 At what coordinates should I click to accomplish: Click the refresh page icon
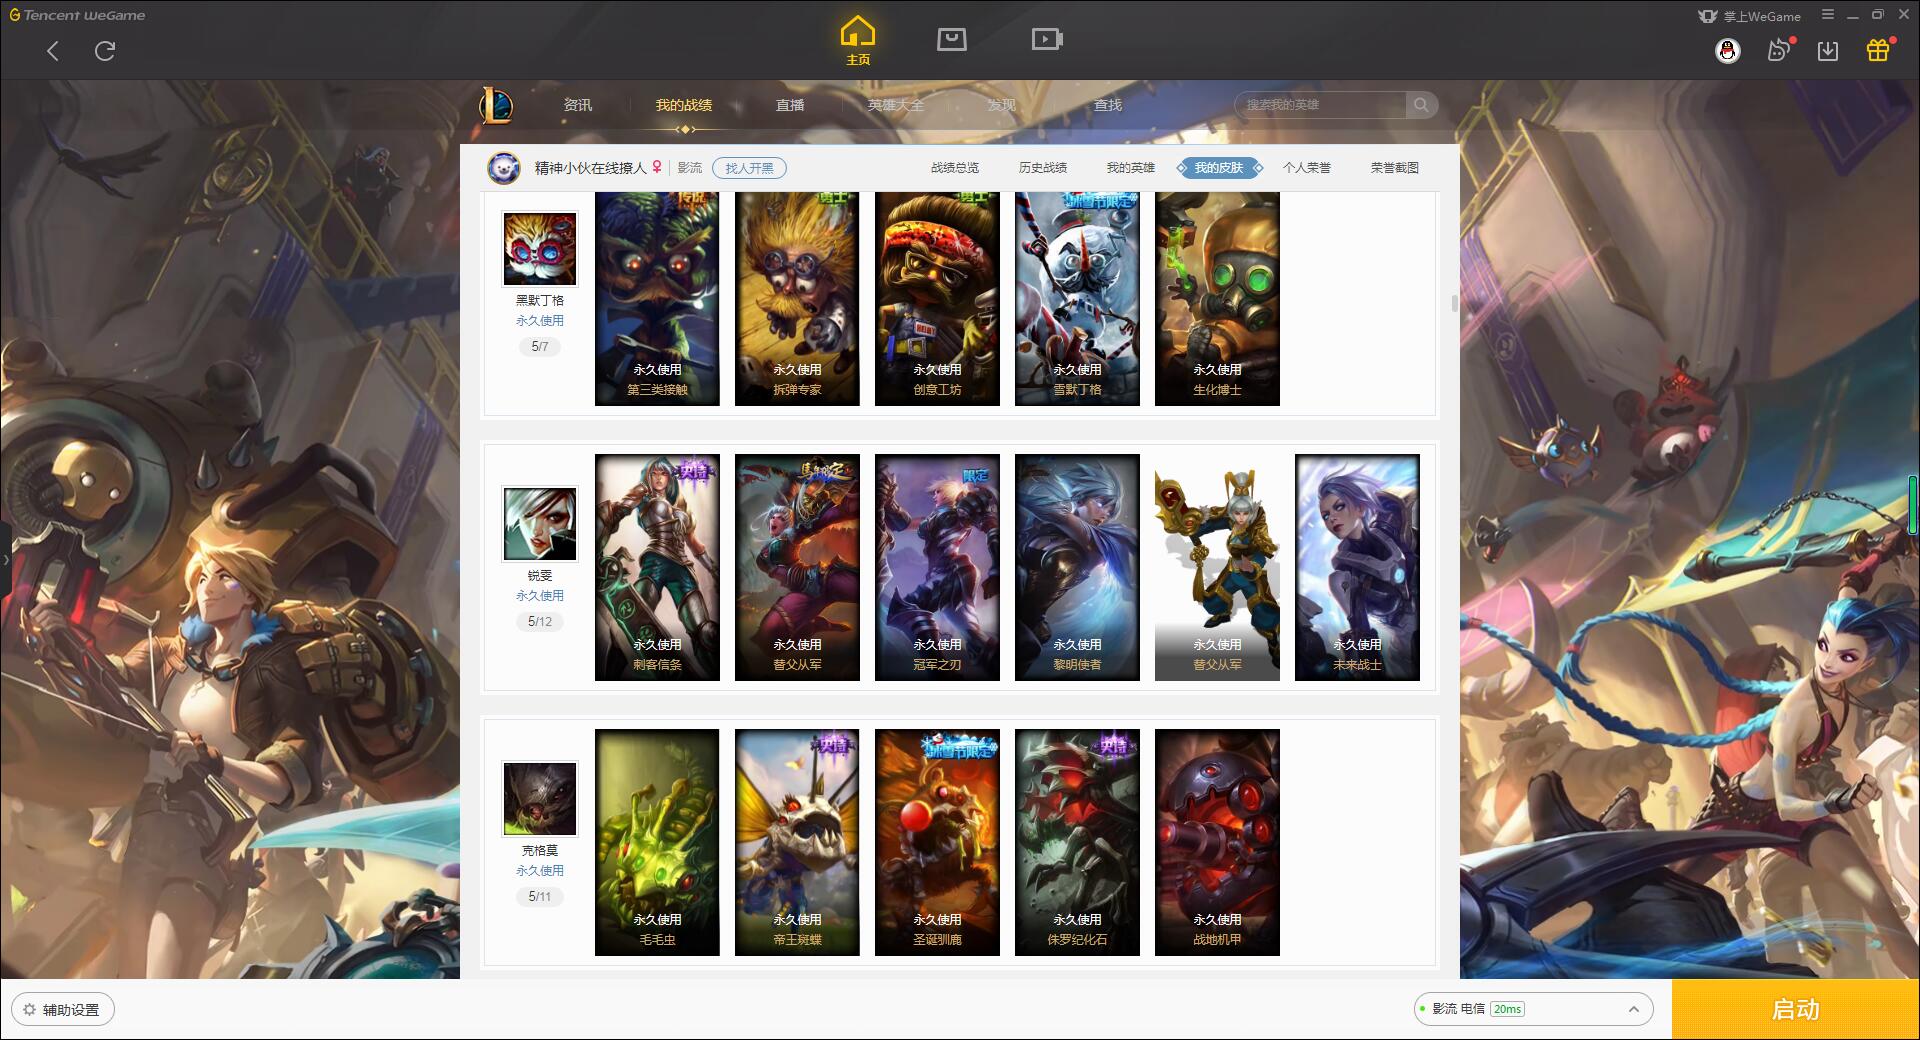(105, 51)
